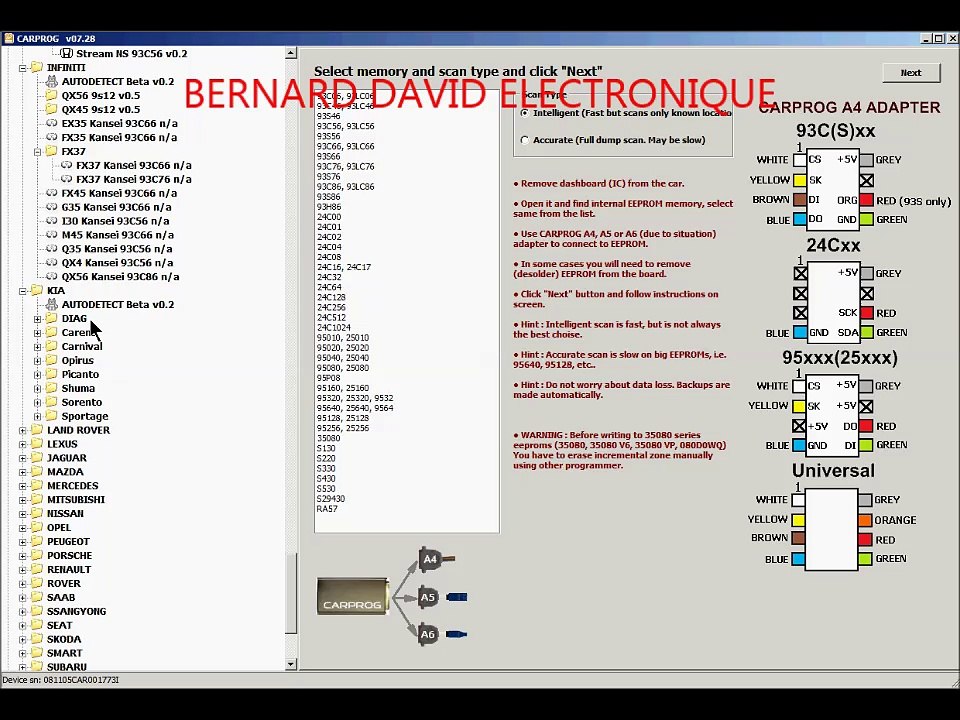The width and height of the screenshot is (960, 720).
Task: Select the MAZDA folder icon
Action: [x=37, y=471]
